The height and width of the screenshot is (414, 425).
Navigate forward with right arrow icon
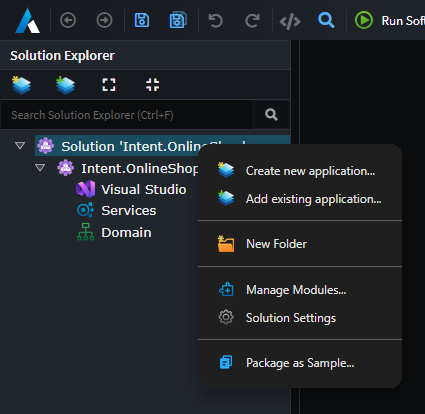click(104, 20)
